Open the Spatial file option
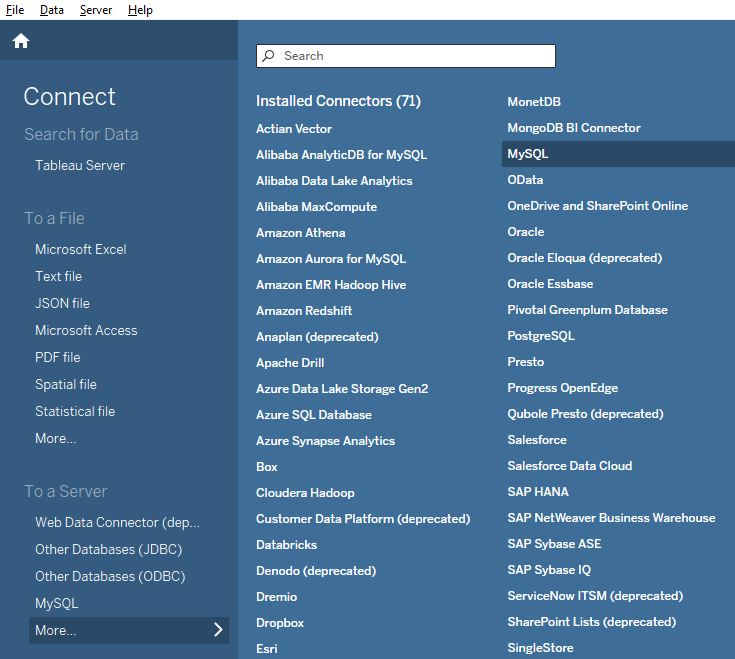This screenshot has height=659, width=735. pos(66,384)
